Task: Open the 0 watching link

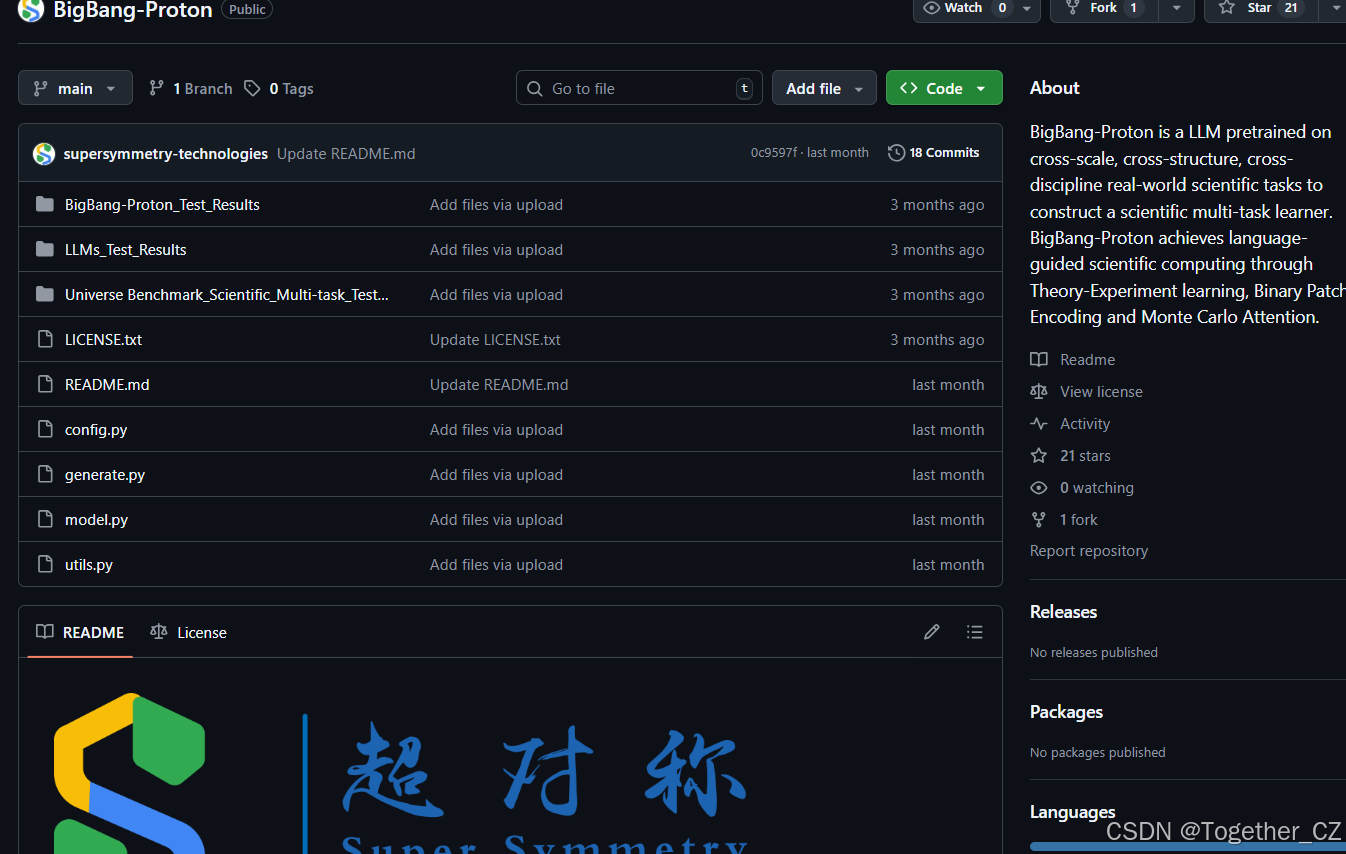Action: (1097, 487)
